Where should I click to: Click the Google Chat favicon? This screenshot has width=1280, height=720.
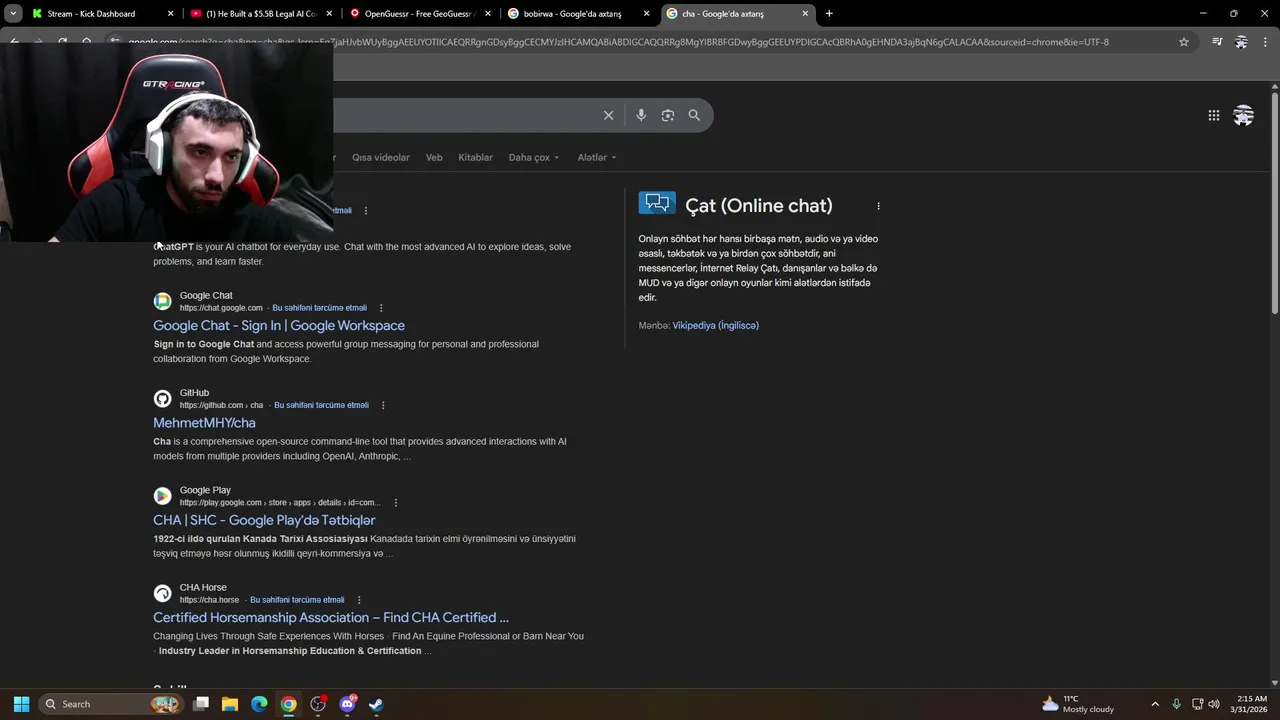[162, 301]
